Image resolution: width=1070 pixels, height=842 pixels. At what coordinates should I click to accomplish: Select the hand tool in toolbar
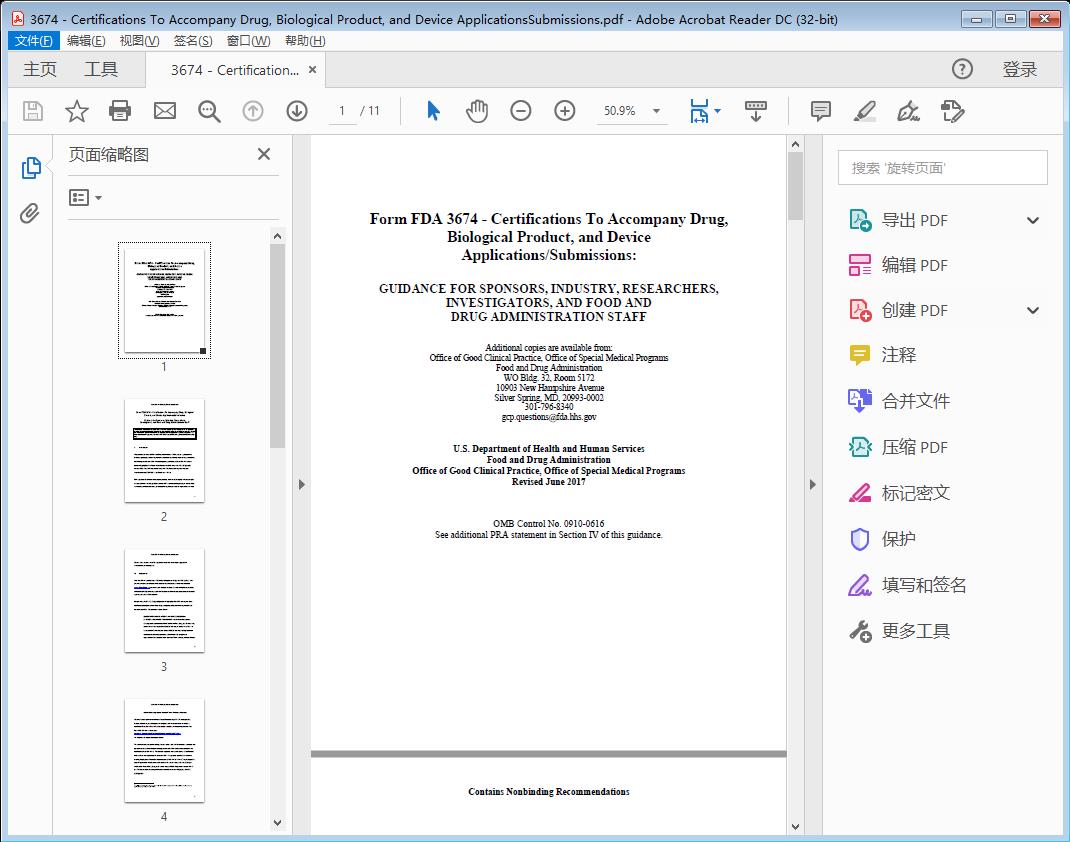tap(477, 111)
